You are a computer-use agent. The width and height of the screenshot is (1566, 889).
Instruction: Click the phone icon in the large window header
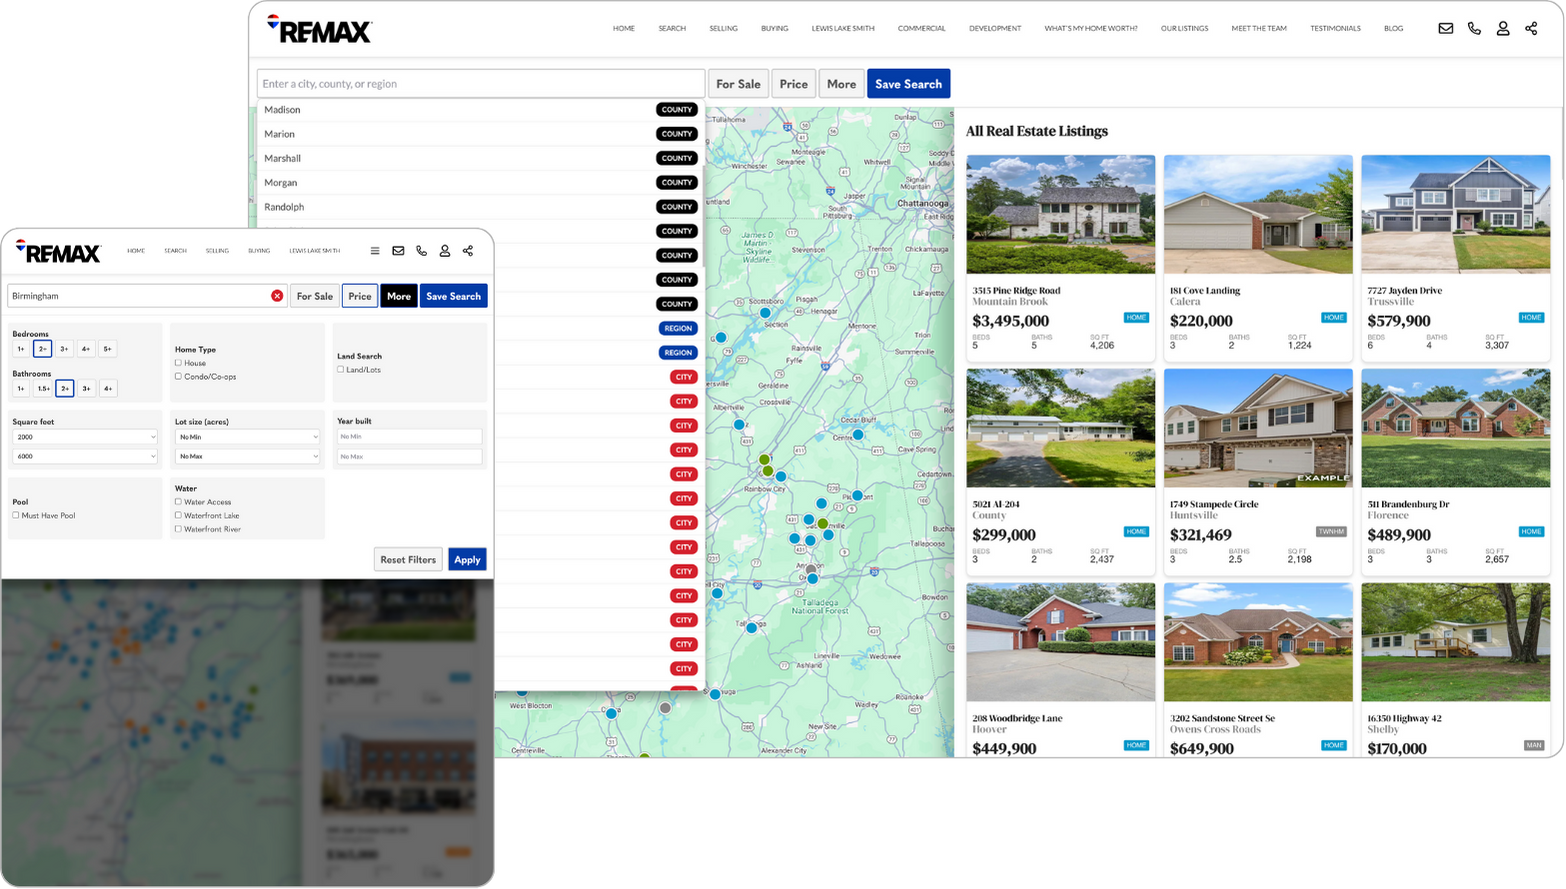coord(1474,28)
